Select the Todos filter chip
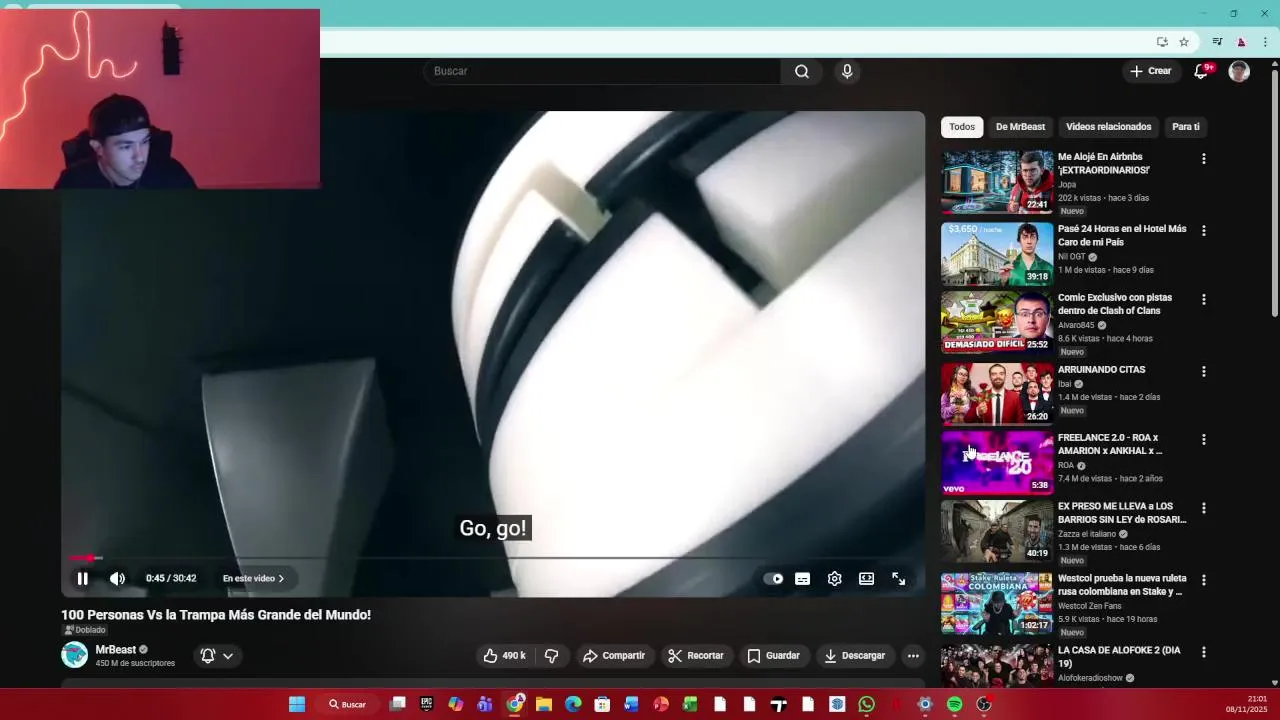Screen dimensions: 1280x720 (962, 127)
